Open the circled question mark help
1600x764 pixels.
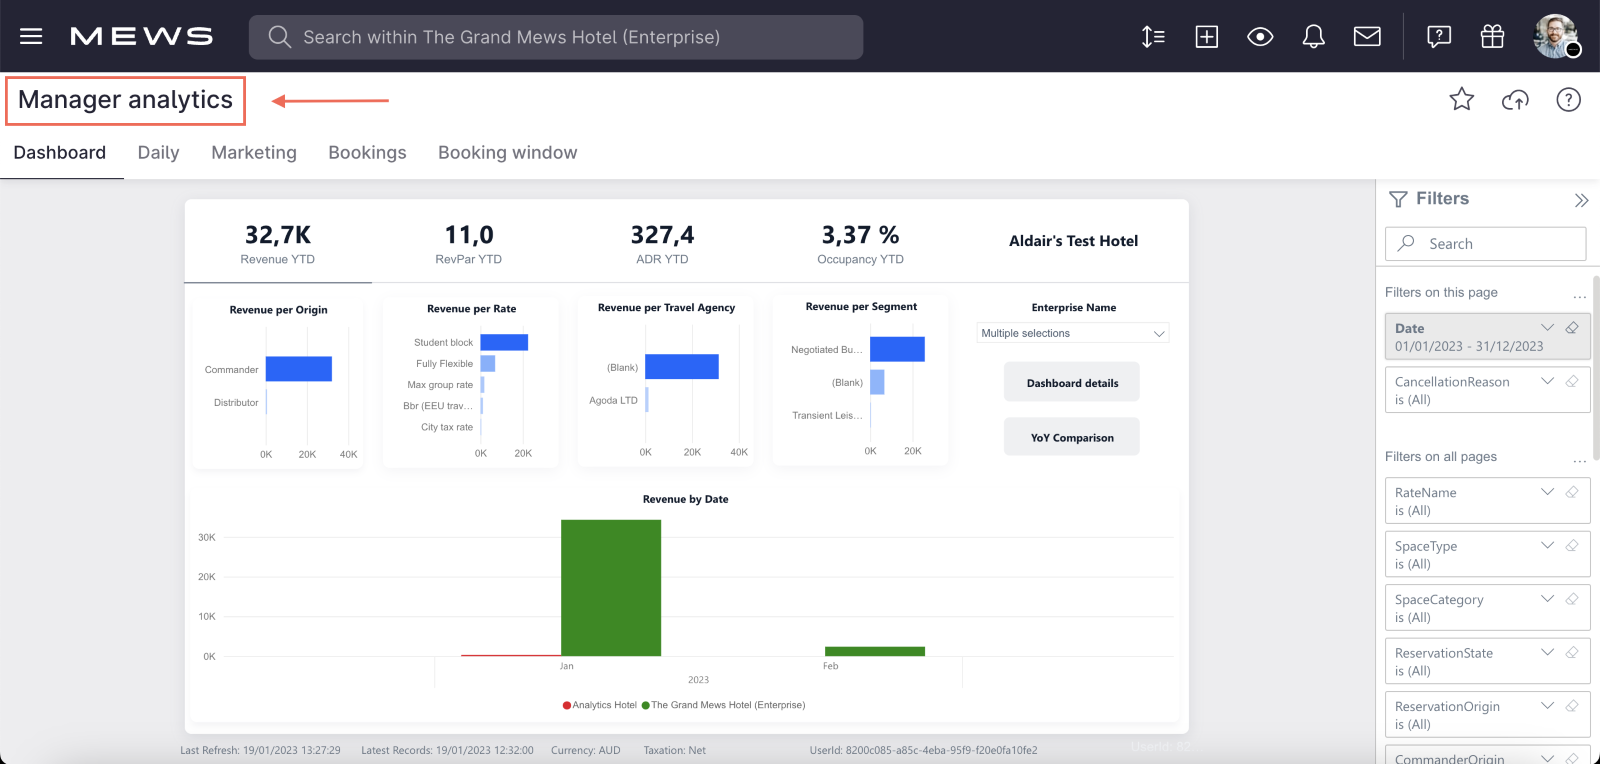(x=1569, y=99)
